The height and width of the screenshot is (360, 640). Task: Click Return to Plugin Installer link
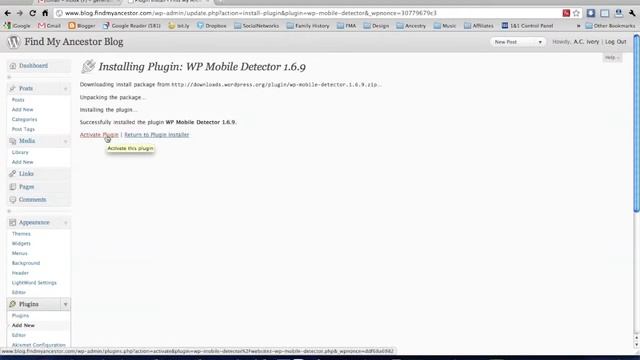tap(157, 135)
